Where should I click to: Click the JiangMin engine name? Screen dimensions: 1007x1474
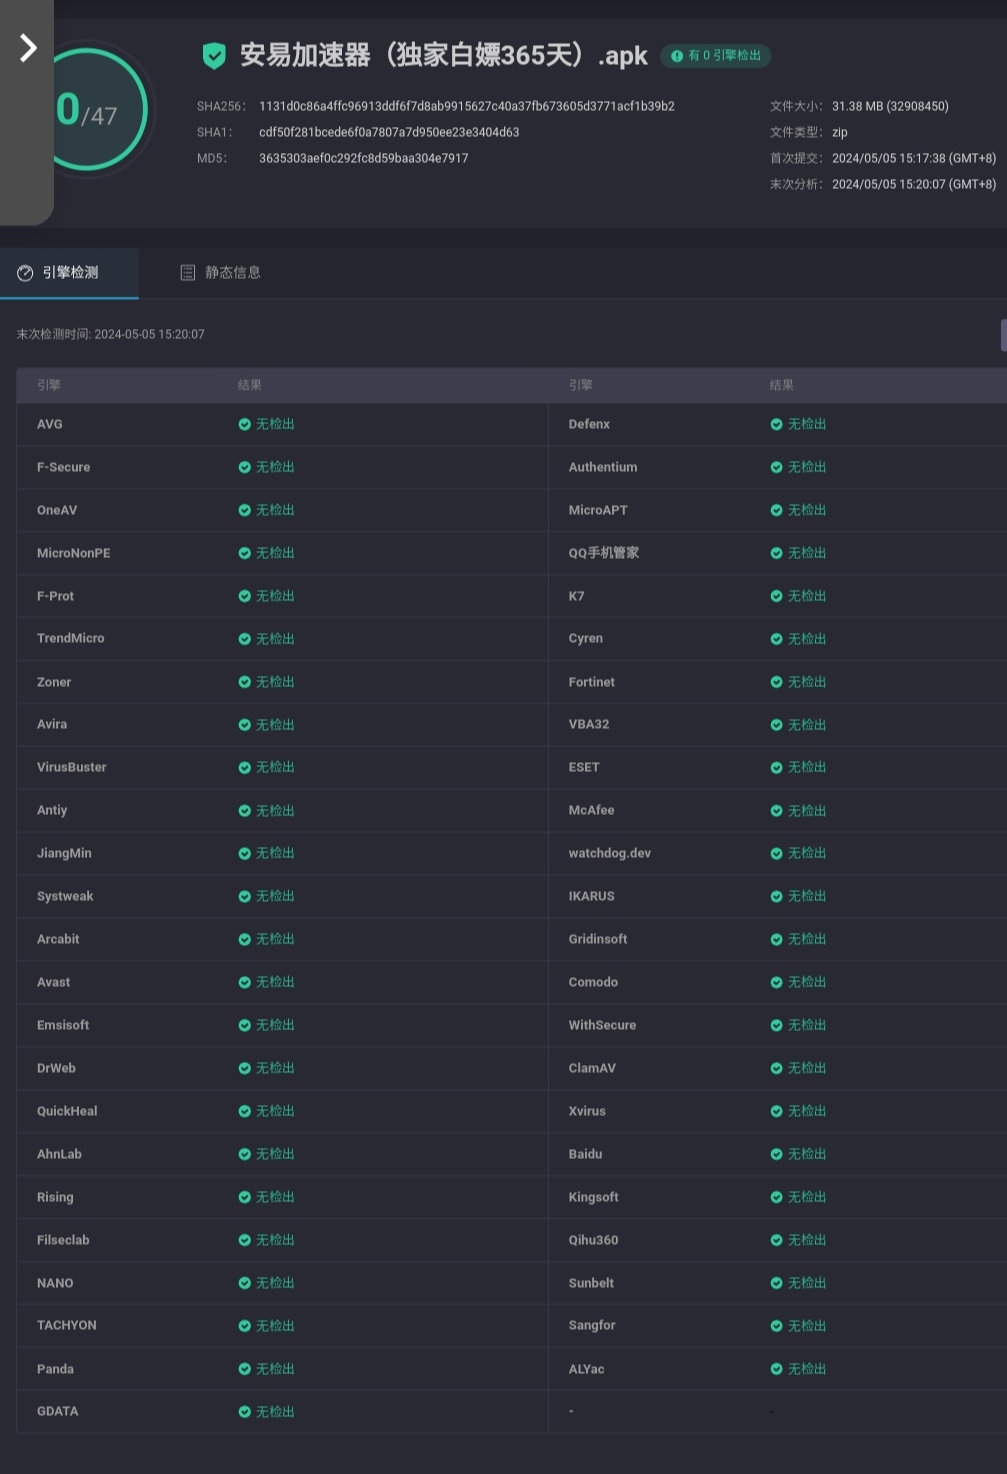tap(64, 853)
